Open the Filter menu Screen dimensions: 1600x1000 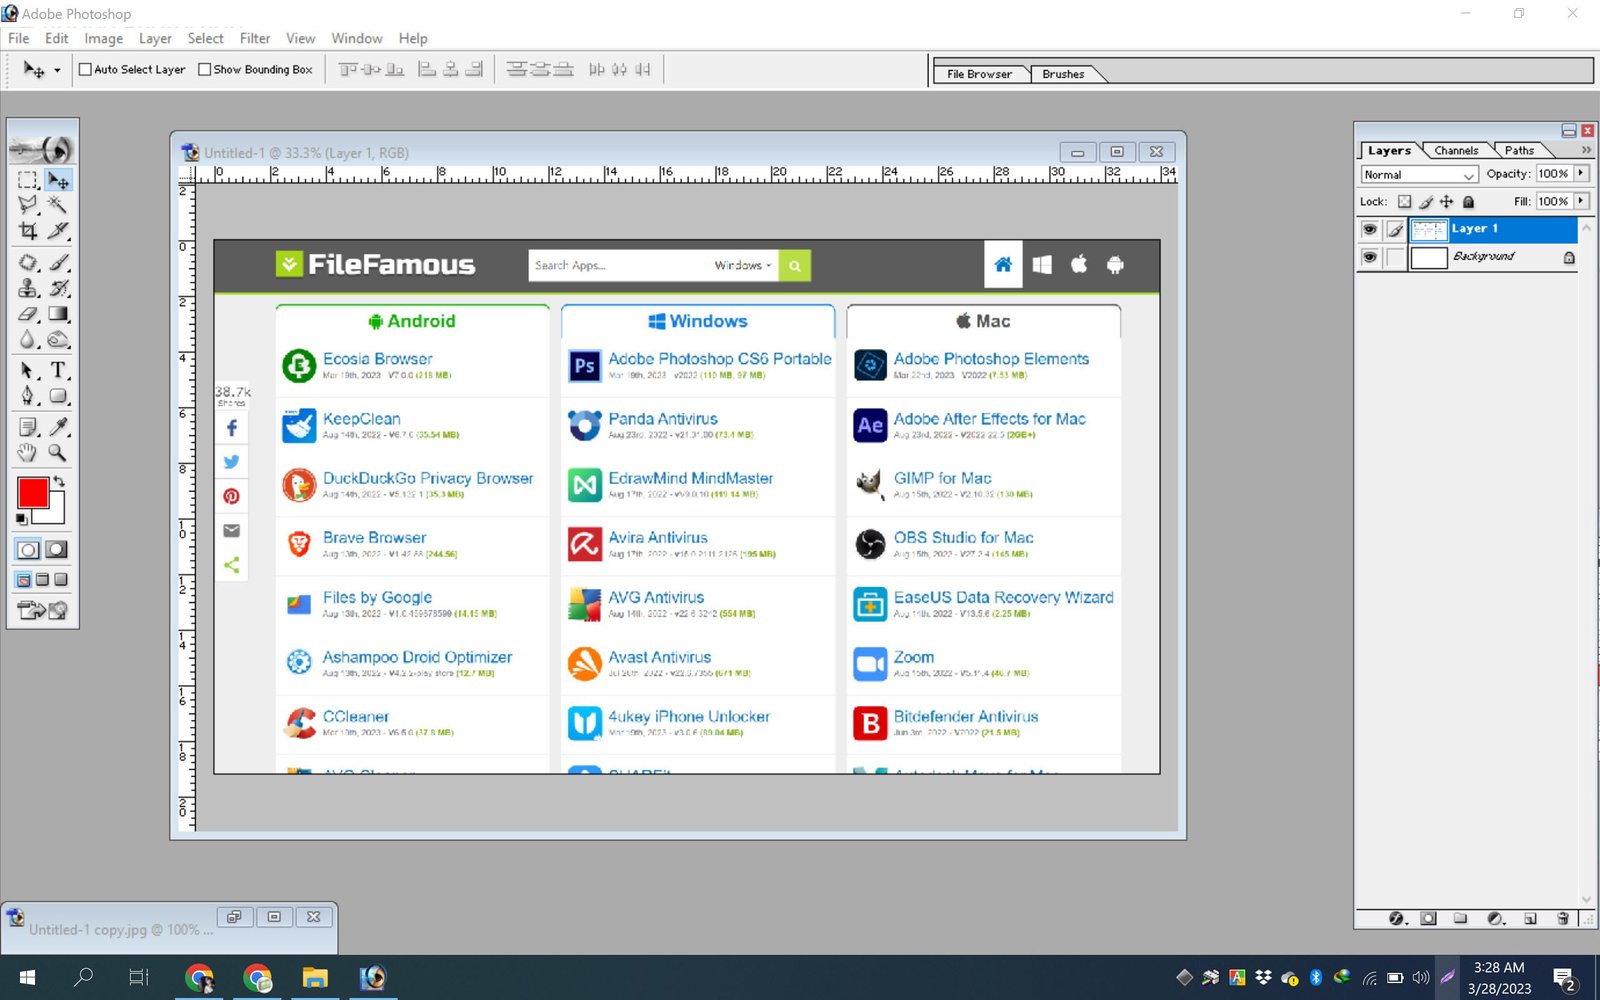pyautogui.click(x=255, y=38)
